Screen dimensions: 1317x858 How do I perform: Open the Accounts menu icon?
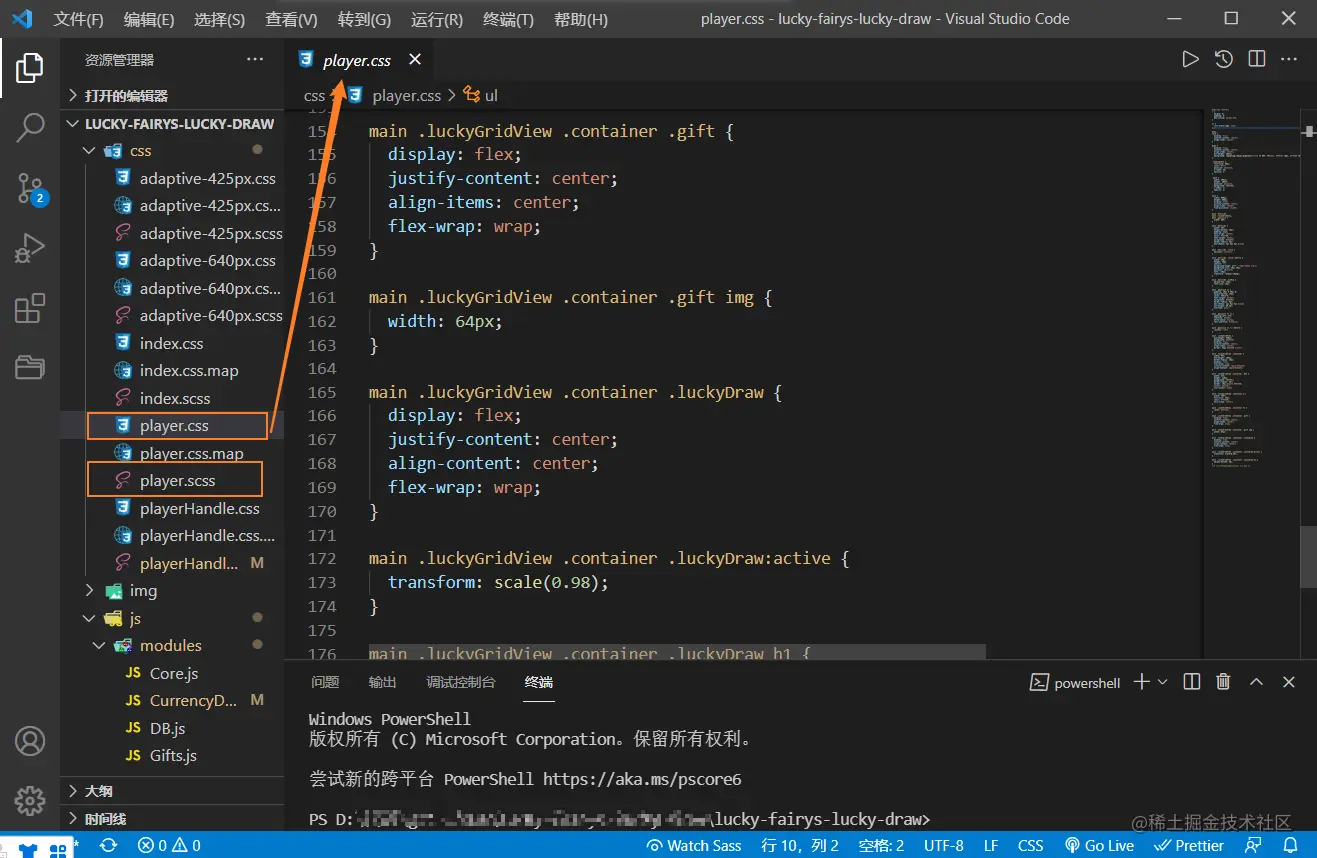pos(30,741)
